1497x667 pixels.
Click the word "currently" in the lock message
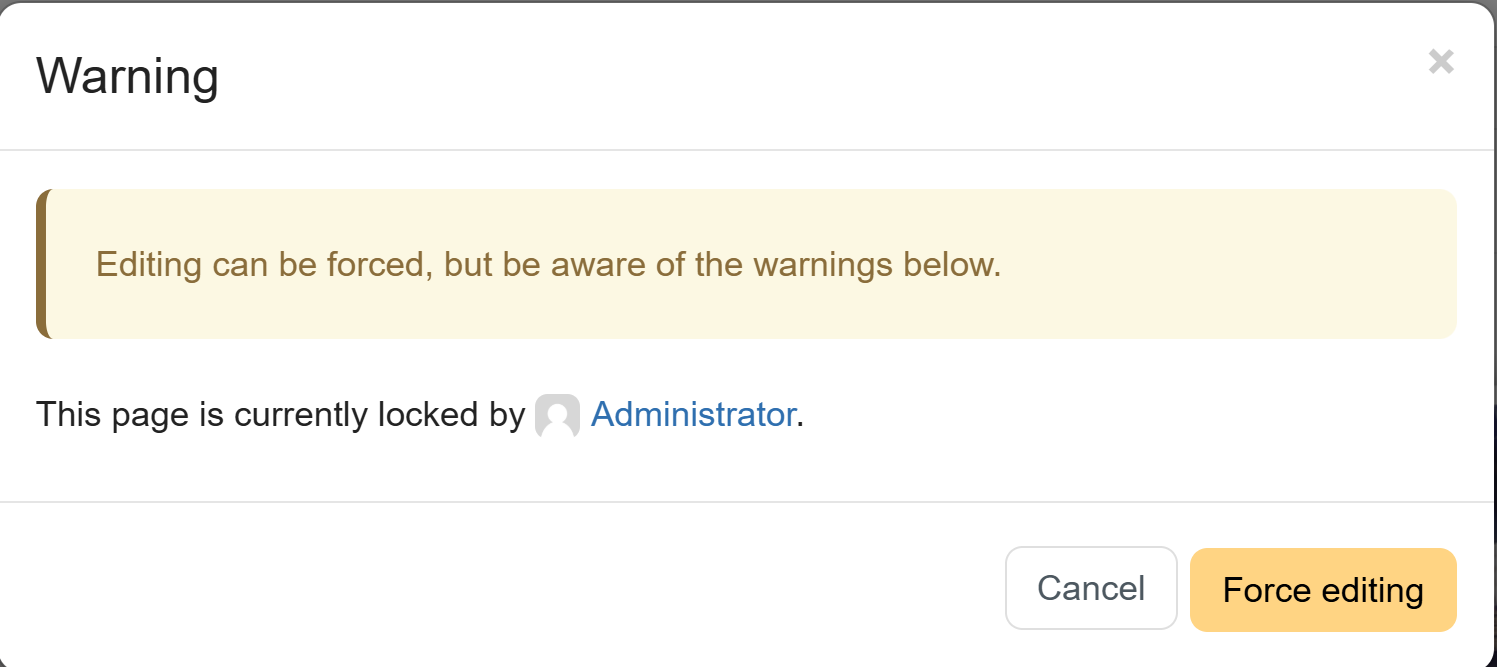pos(300,414)
